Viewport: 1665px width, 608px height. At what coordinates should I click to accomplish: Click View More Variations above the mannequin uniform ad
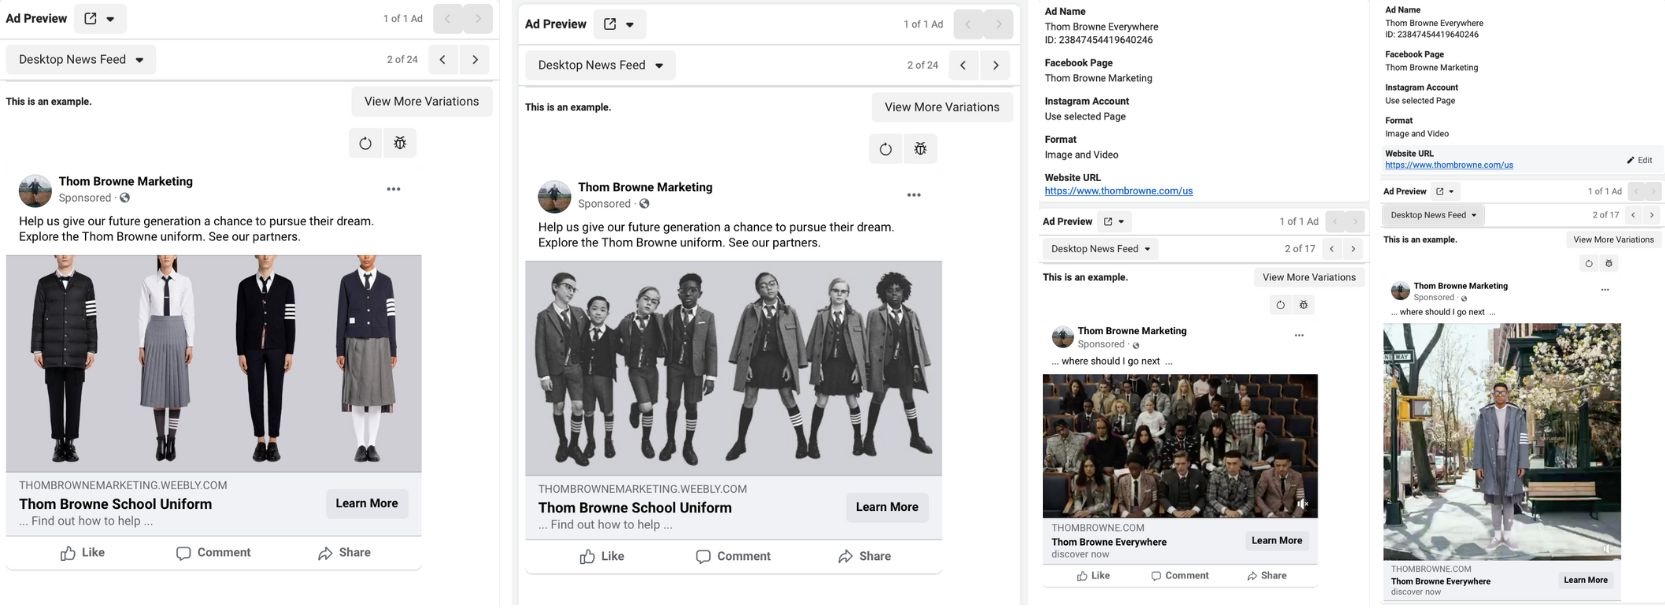pos(422,102)
